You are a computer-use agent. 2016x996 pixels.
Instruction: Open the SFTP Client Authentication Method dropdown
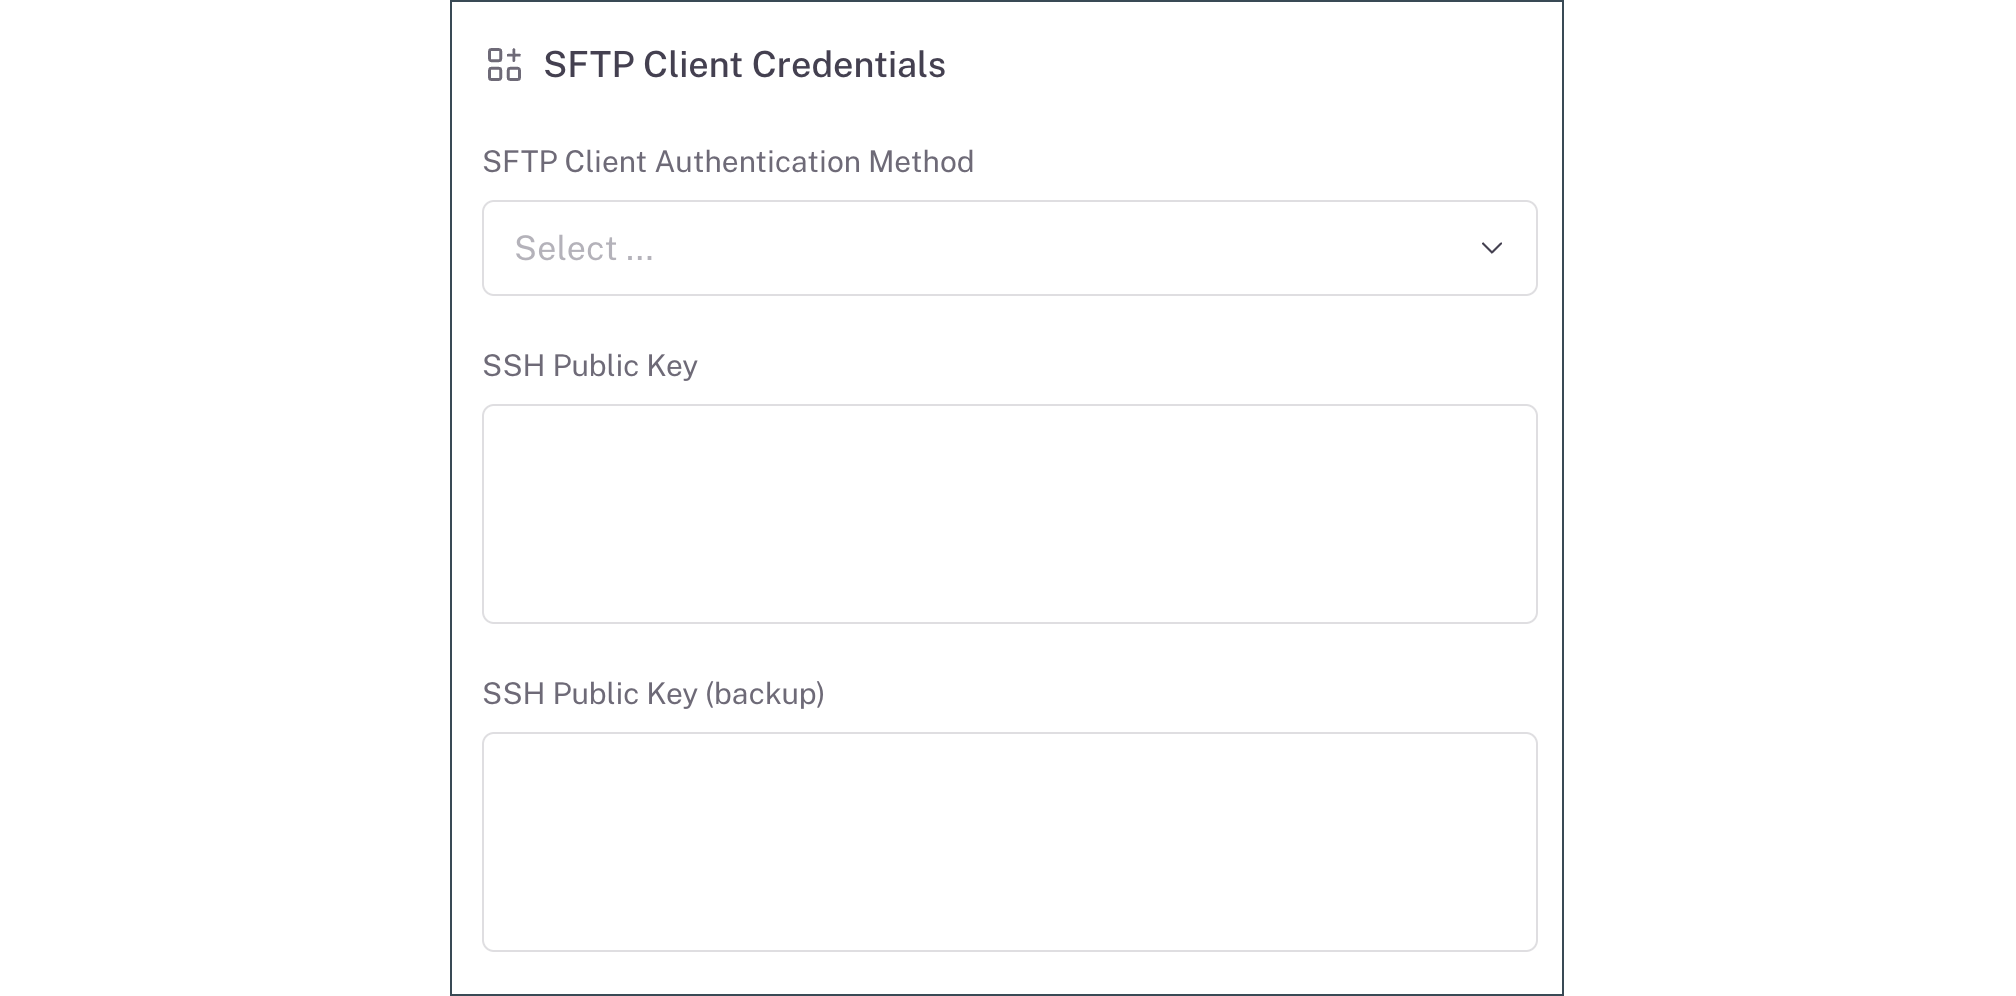point(1010,248)
